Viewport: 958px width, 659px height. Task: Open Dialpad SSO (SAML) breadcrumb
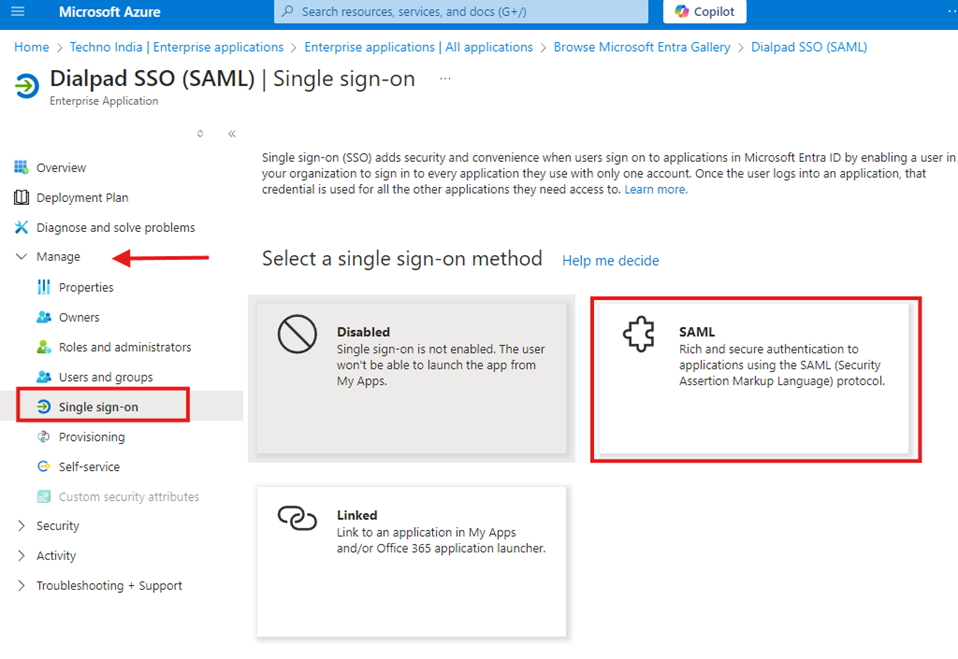[809, 47]
